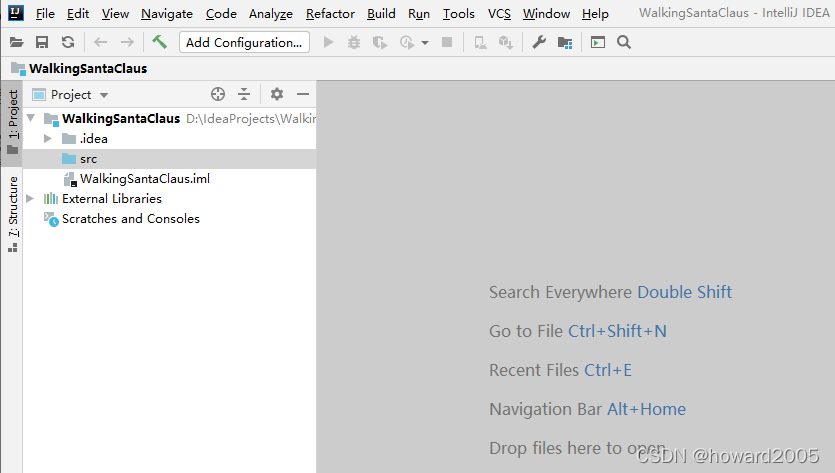Open Project panel gear options
The width and height of the screenshot is (835, 473).
(276, 94)
